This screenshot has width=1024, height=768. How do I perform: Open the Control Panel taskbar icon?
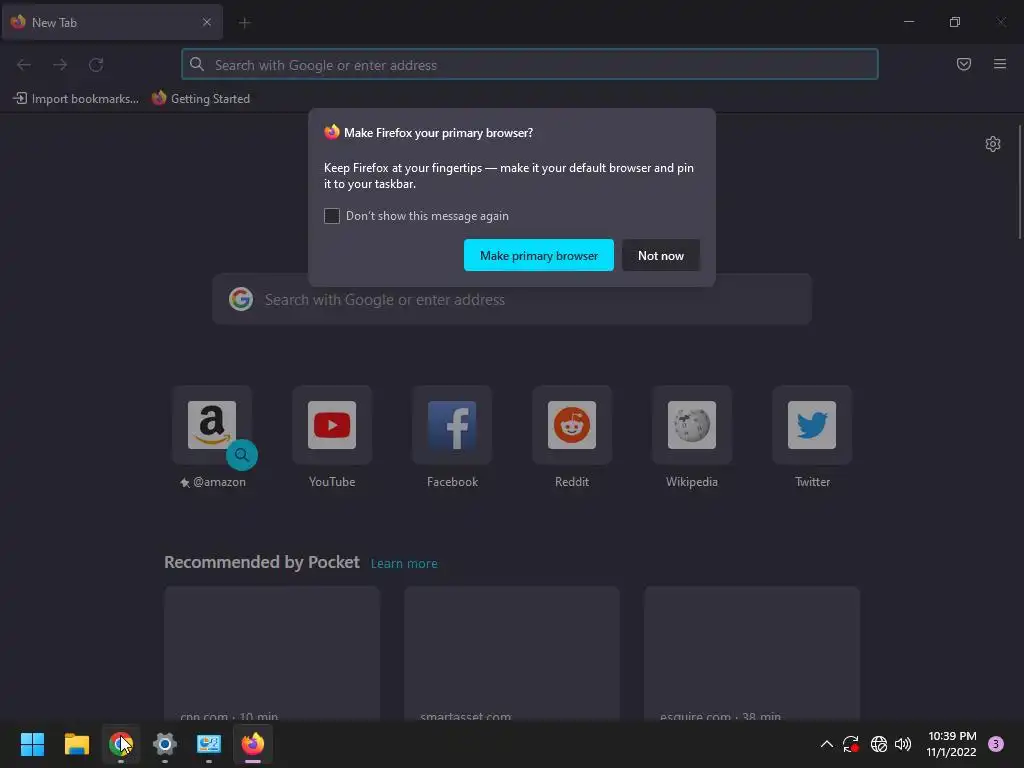pyautogui.click(x=209, y=743)
